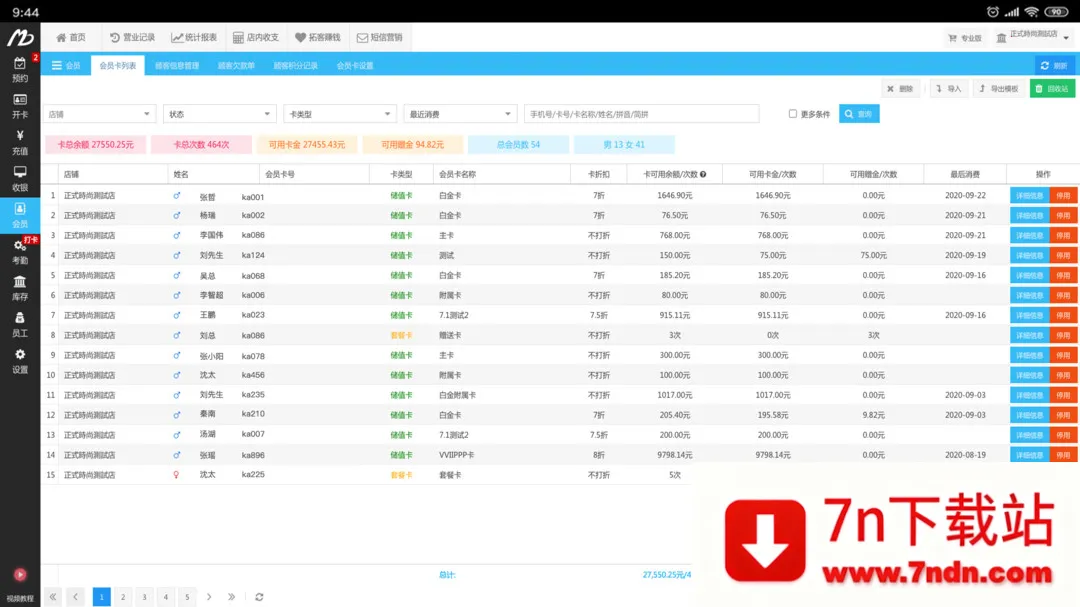Focus the phone/card number search field
The image size is (1080, 607).
coord(641,114)
